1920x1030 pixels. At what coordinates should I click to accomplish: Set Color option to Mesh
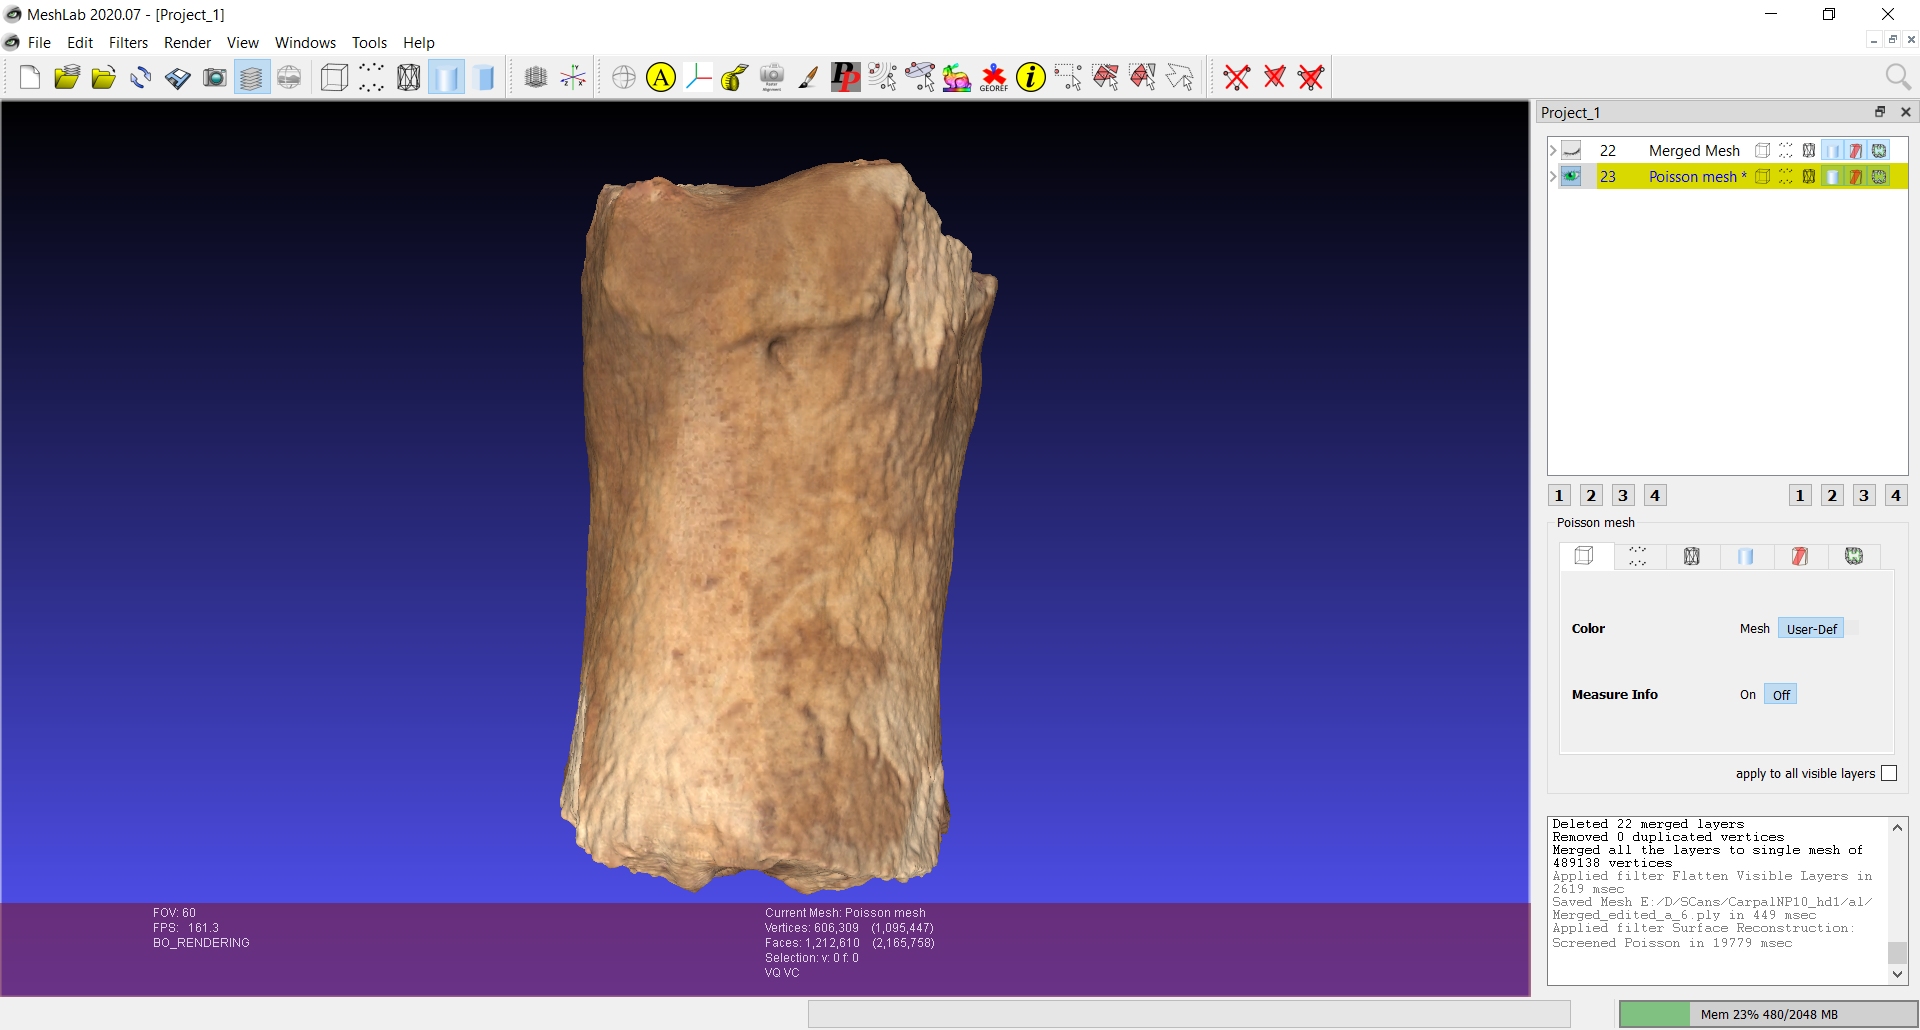pyautogui.click(x=1755, y=628)
